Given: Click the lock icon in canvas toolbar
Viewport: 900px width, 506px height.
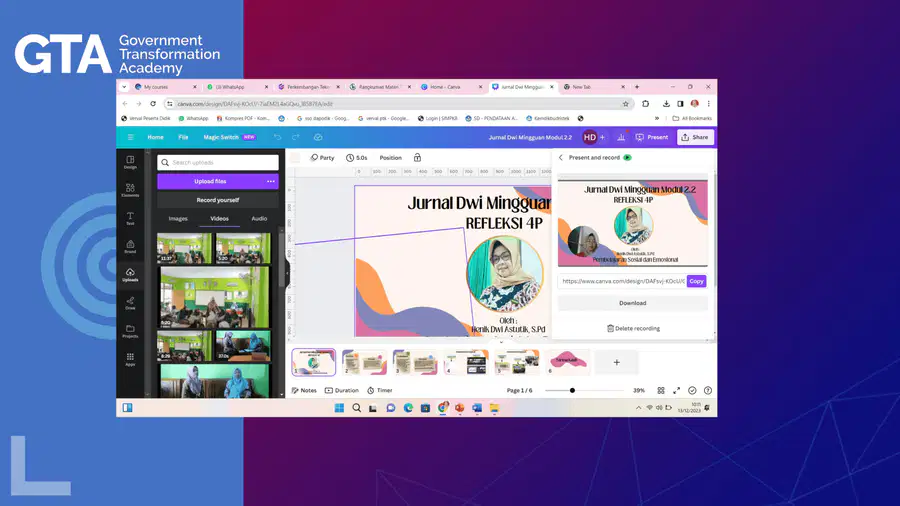Looking at the screenshot, I should point(417,157).
